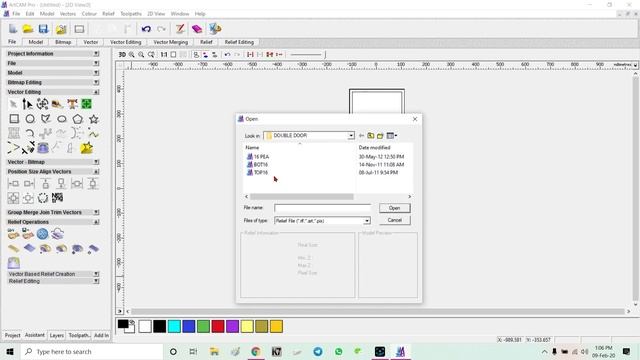Open the View Menu dropdown in Open dialog

click(392, 136)
